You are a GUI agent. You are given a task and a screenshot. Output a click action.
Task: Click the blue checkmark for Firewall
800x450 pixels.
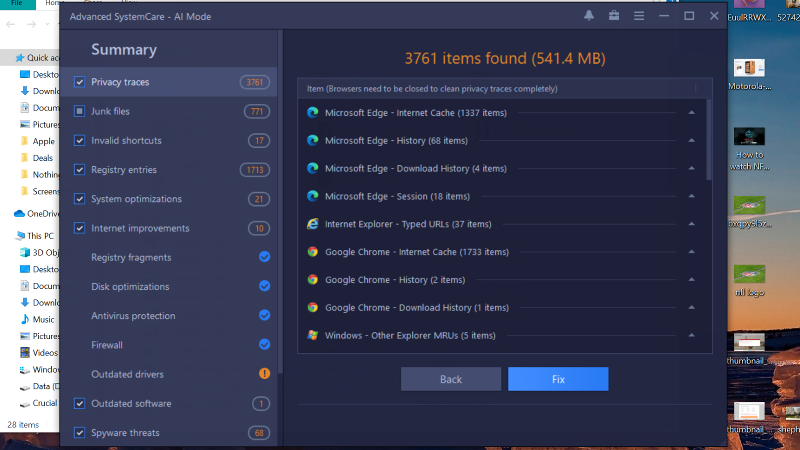pyautogui.click(x=264, y=344)
